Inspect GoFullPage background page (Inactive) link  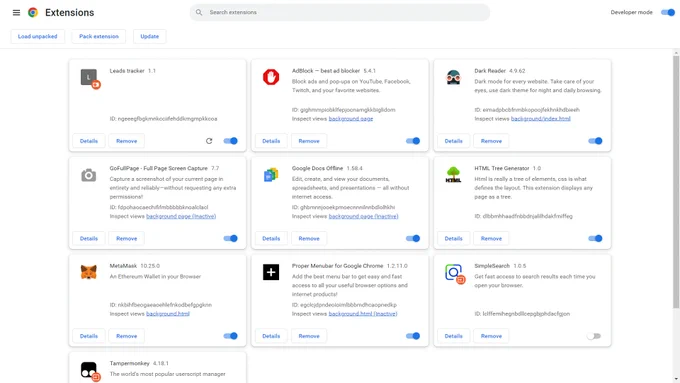tap(181, 216)
